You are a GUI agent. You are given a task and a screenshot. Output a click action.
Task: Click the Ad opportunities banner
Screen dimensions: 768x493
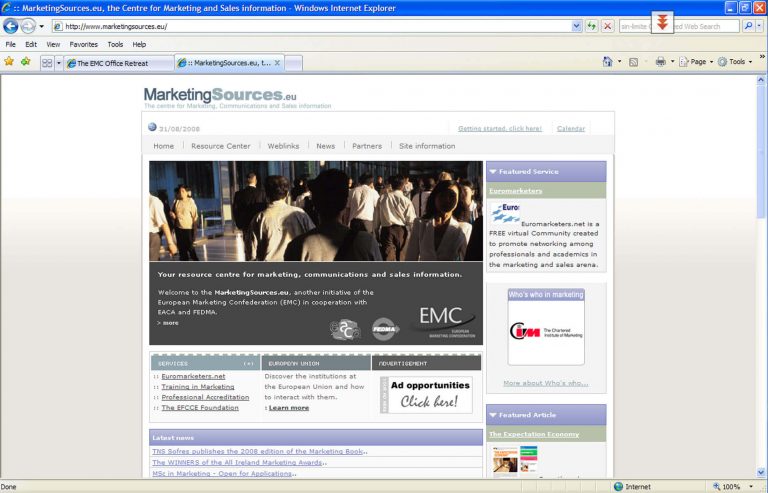coord(426,395)
